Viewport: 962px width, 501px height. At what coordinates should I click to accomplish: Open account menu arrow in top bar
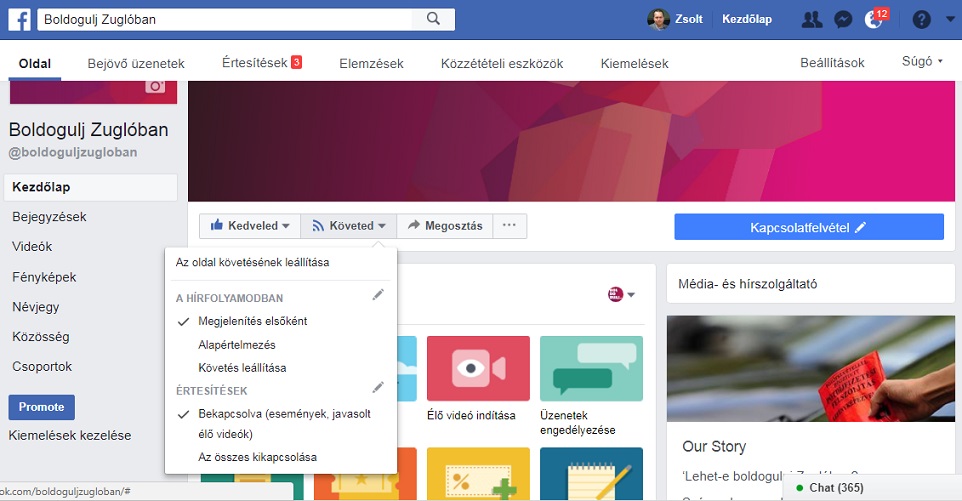[950, 19]
